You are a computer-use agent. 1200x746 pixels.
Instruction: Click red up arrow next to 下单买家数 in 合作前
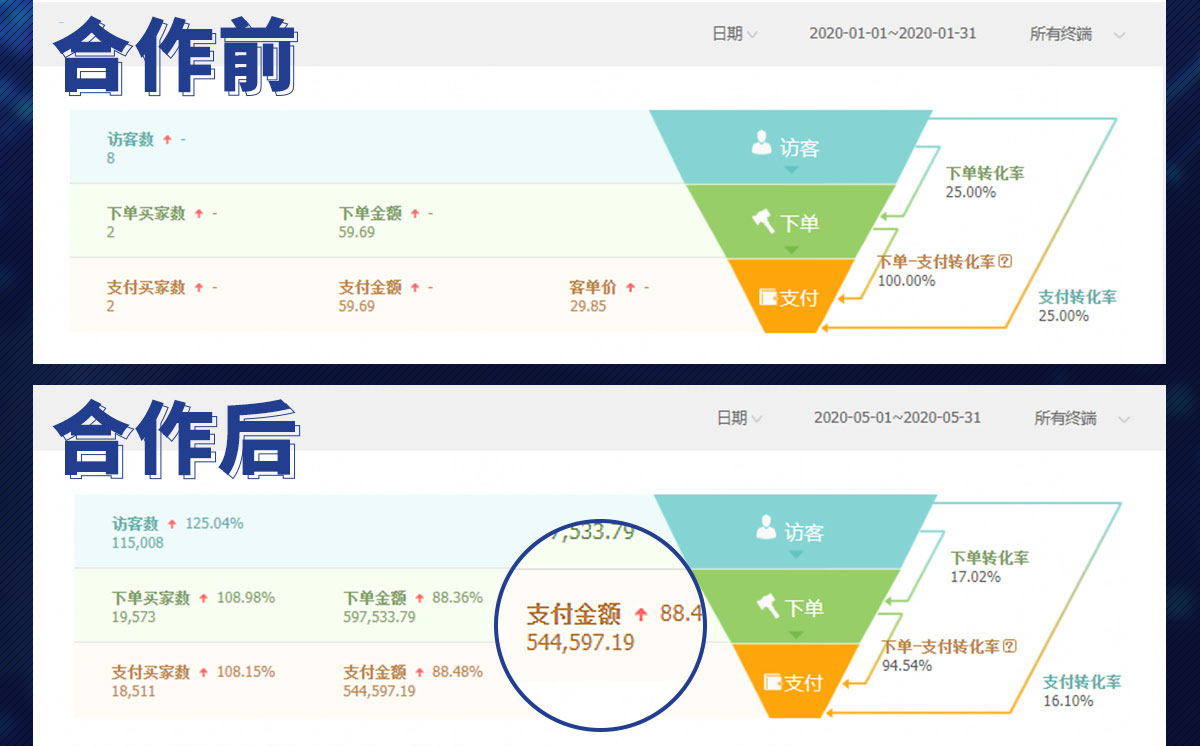click(199, 214)
